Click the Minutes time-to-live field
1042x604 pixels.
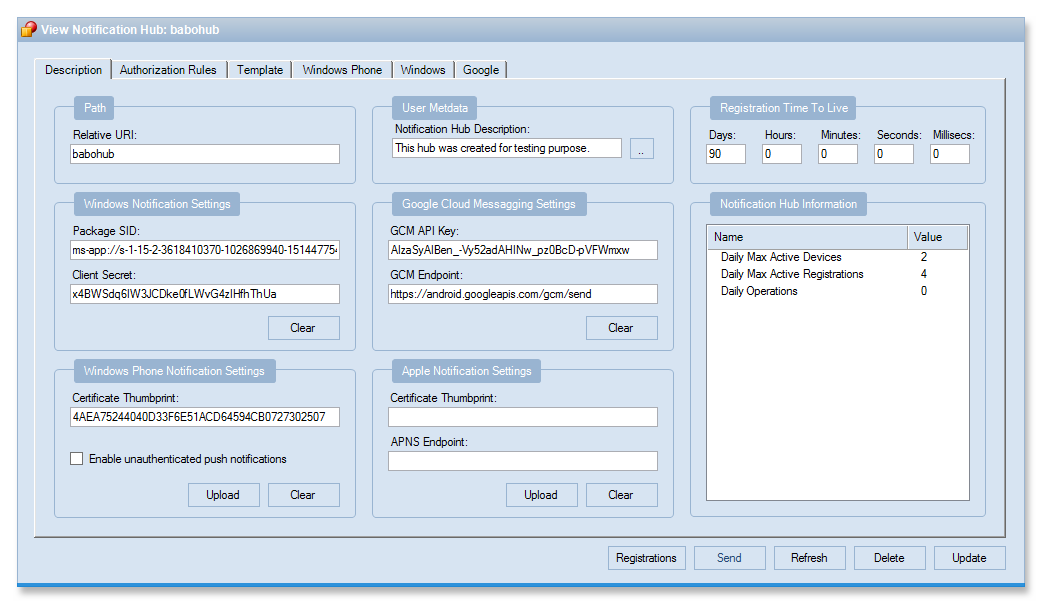(x=837, y=154)
